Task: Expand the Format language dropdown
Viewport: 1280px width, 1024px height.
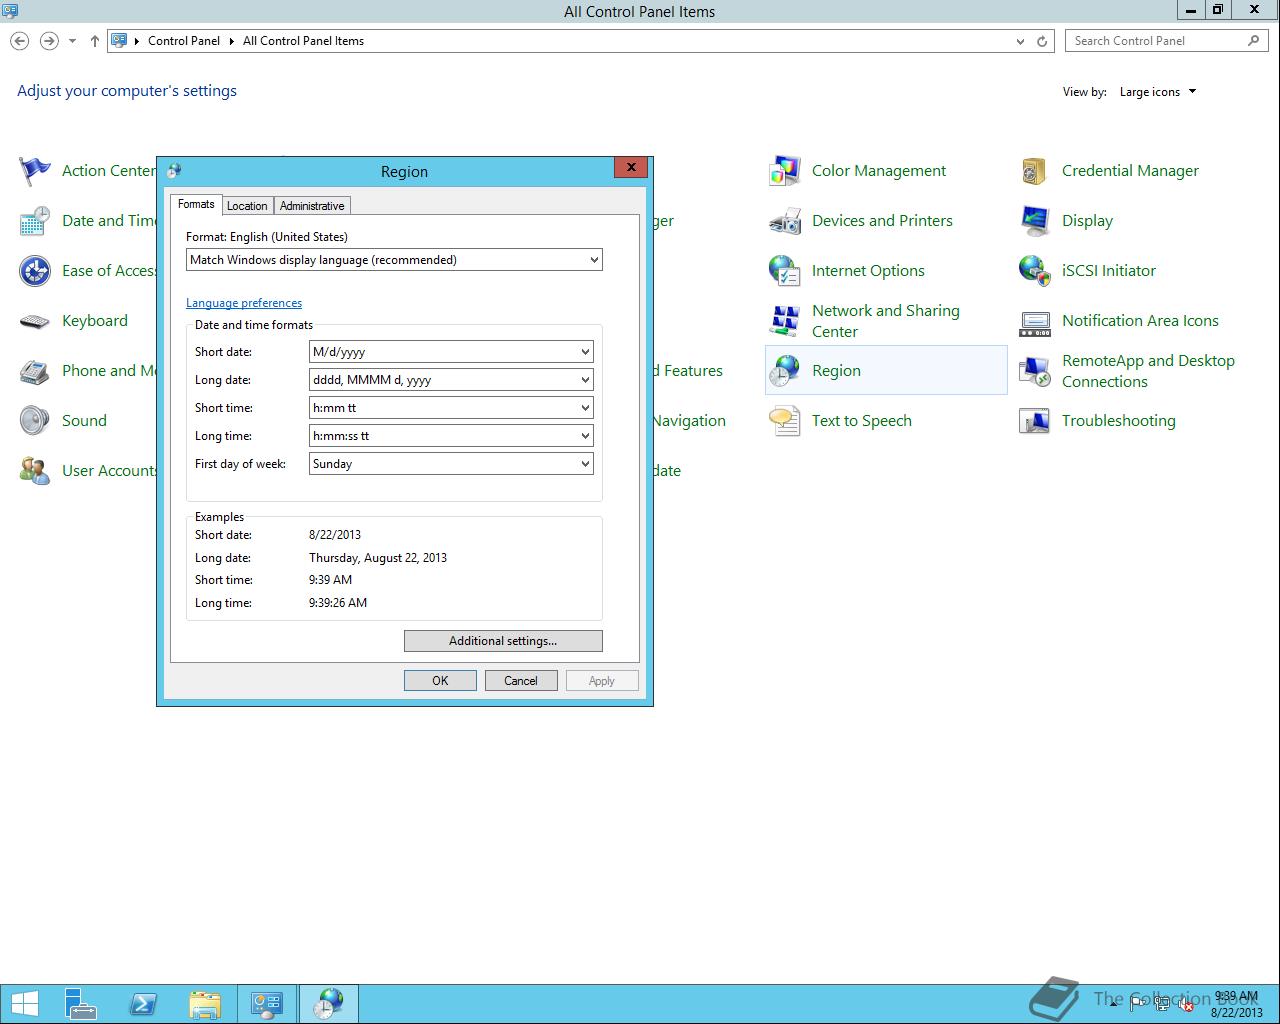Action: tap(594, 260)
